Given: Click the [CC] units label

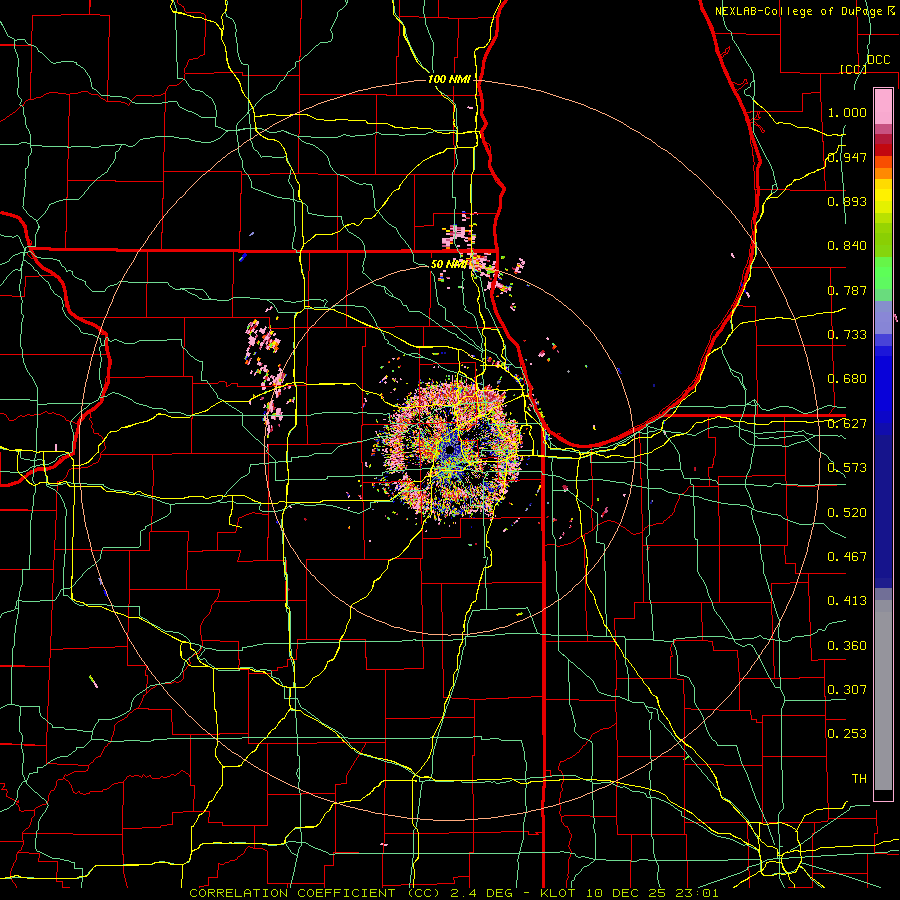Looking at the screenshot, I should pos(854,69).
